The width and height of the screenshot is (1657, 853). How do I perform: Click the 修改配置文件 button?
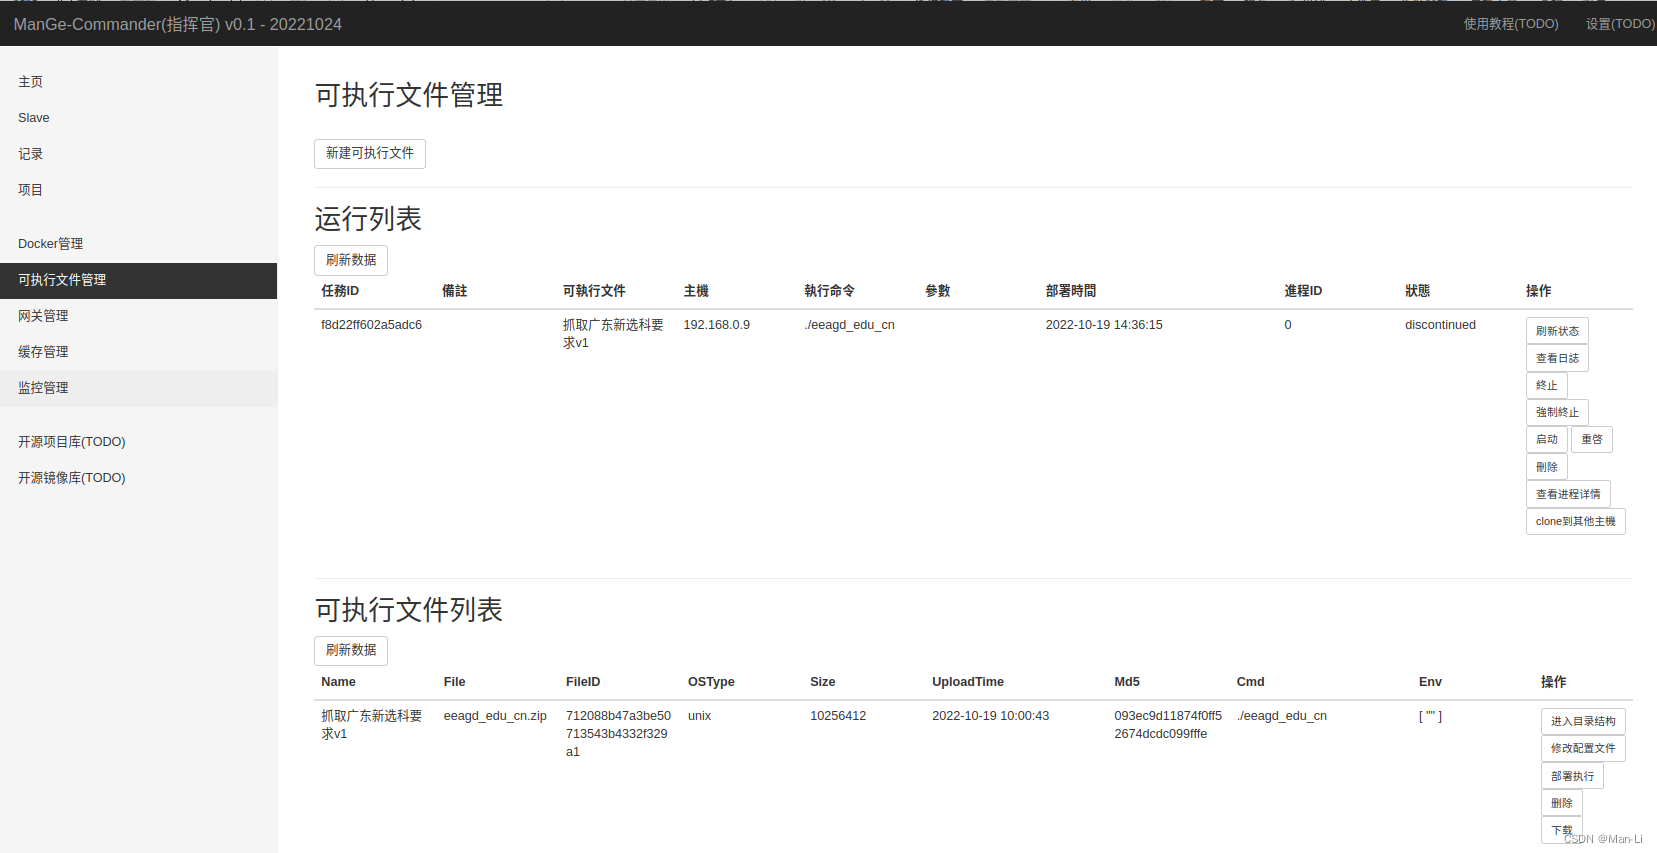point(1583,748)
